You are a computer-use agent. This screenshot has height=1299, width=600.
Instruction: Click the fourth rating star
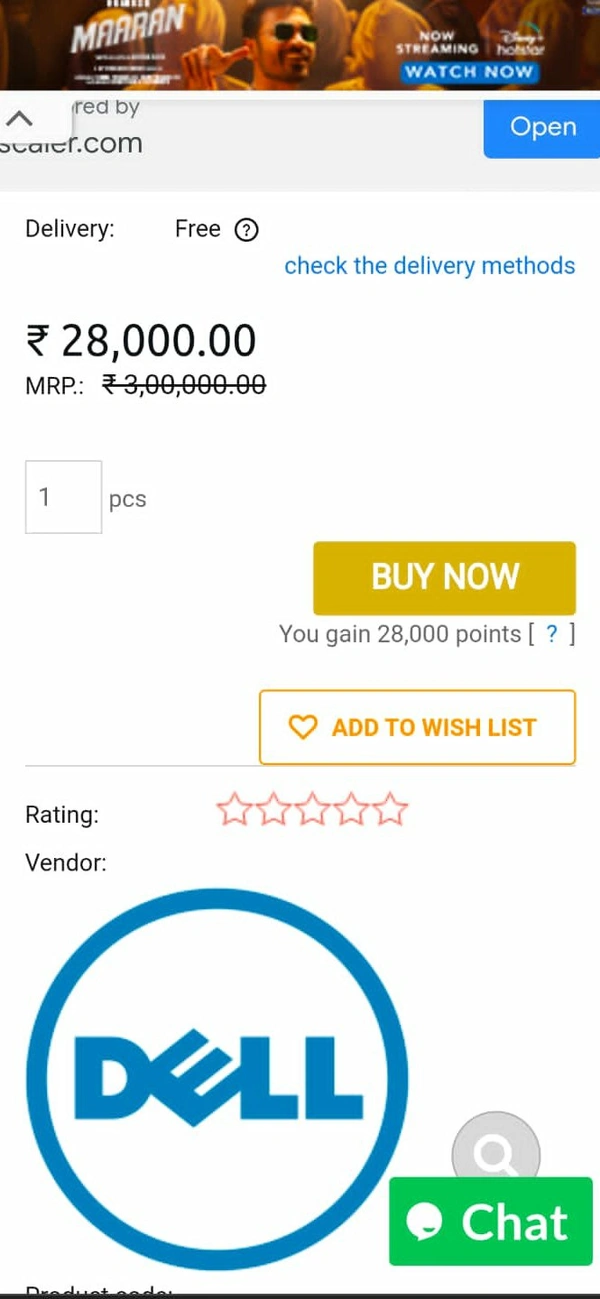pos(351,809)
